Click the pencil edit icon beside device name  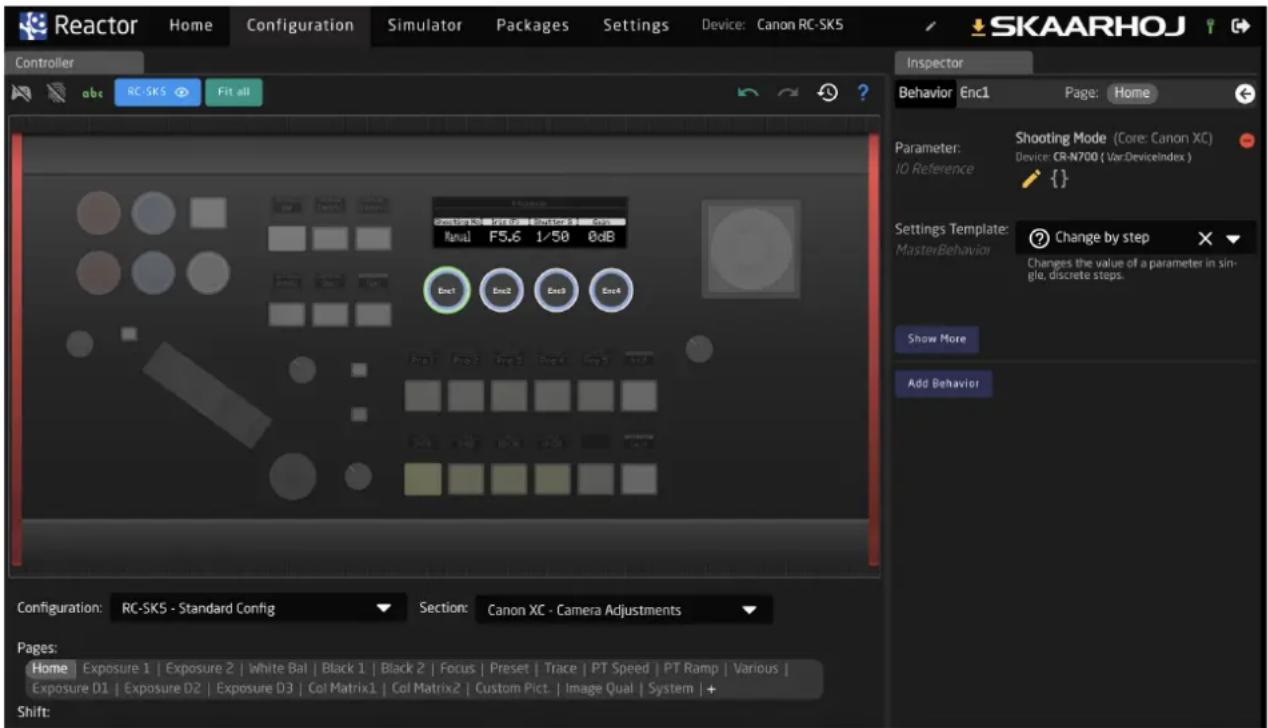click(930, 26)
